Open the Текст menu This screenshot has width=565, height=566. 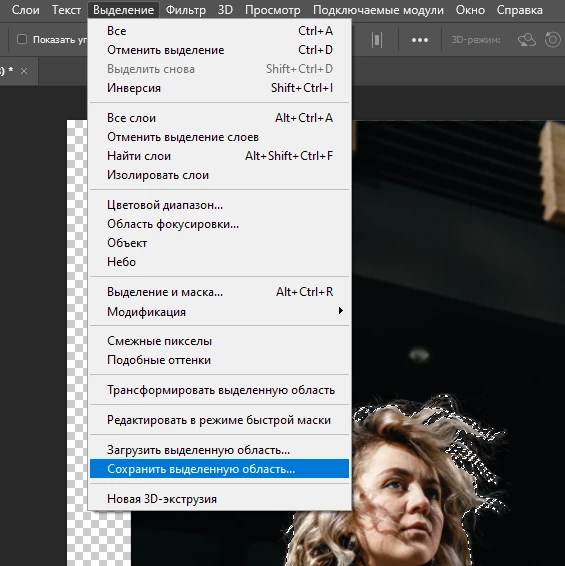coord(66,10)
